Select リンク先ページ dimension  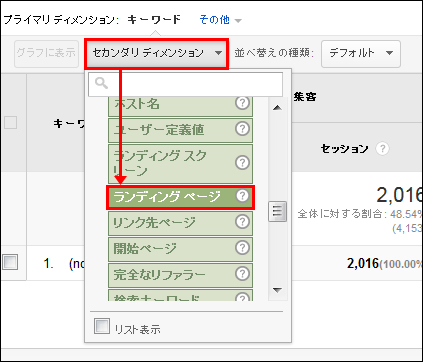tap(180, 223)
